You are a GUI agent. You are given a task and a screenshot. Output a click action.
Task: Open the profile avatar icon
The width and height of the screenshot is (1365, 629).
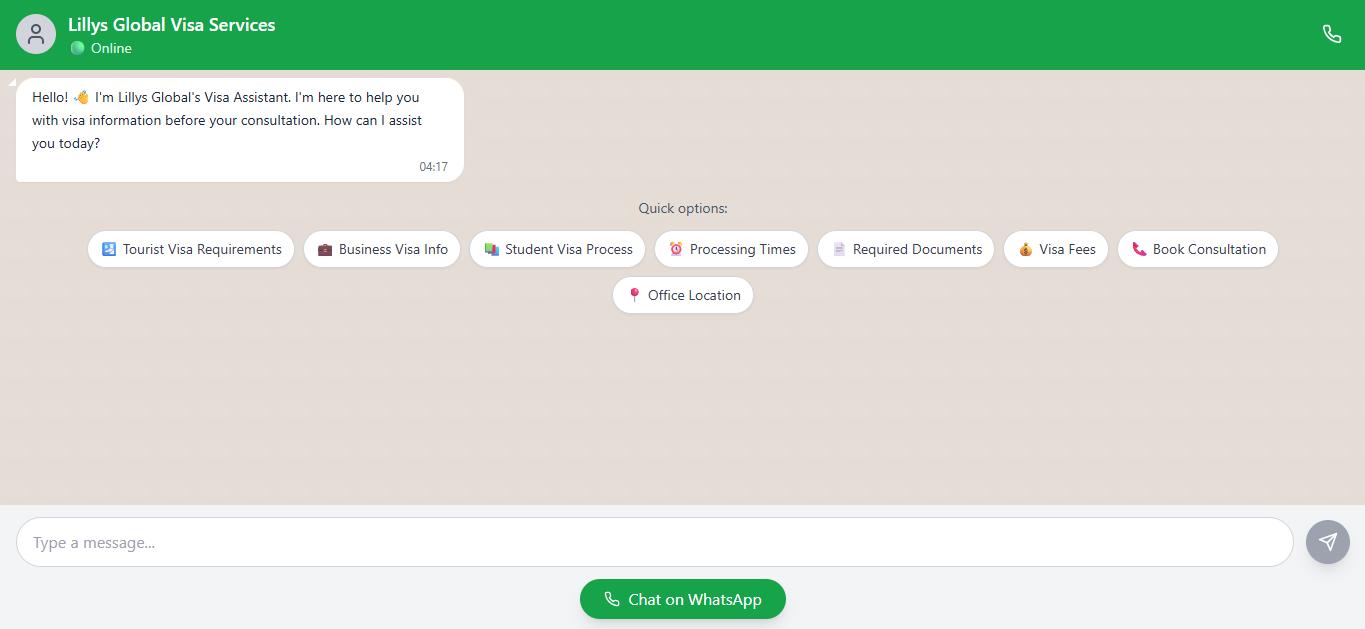click(36, 34)
